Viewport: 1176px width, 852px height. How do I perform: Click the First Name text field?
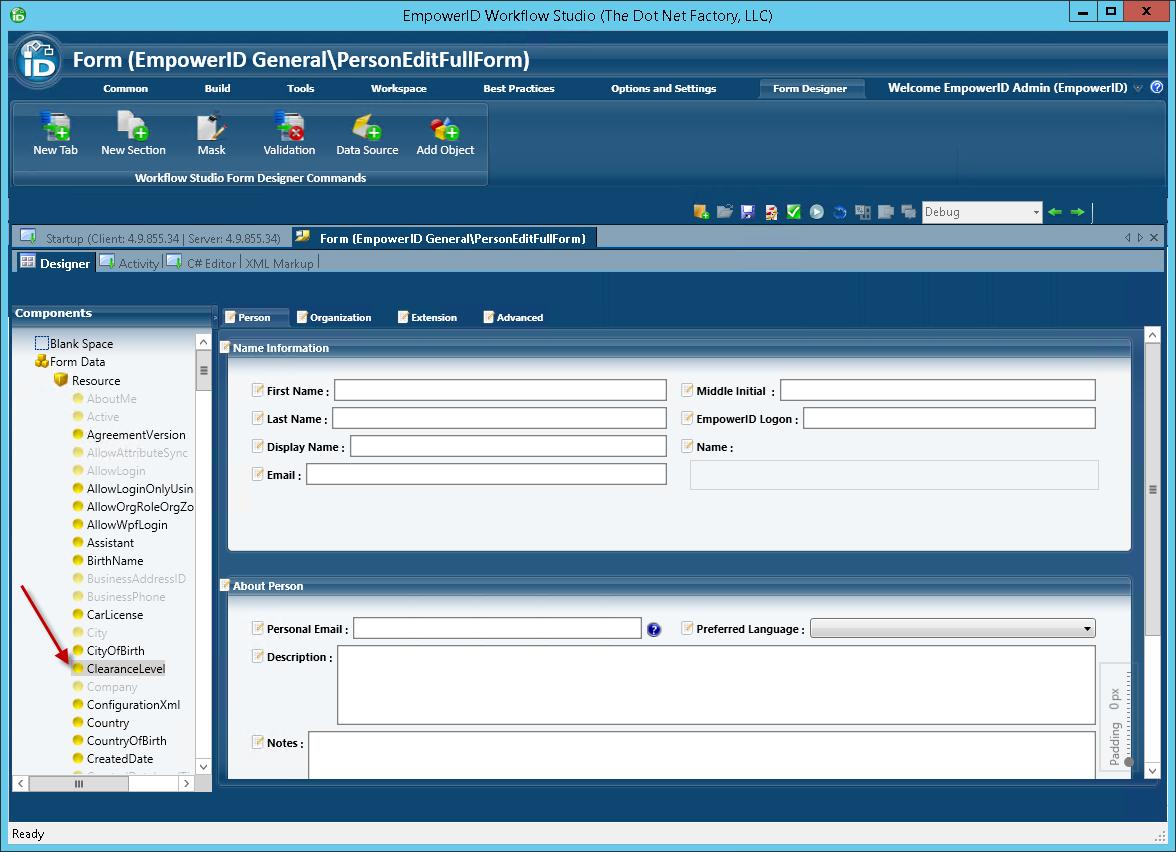coord(500,390)
